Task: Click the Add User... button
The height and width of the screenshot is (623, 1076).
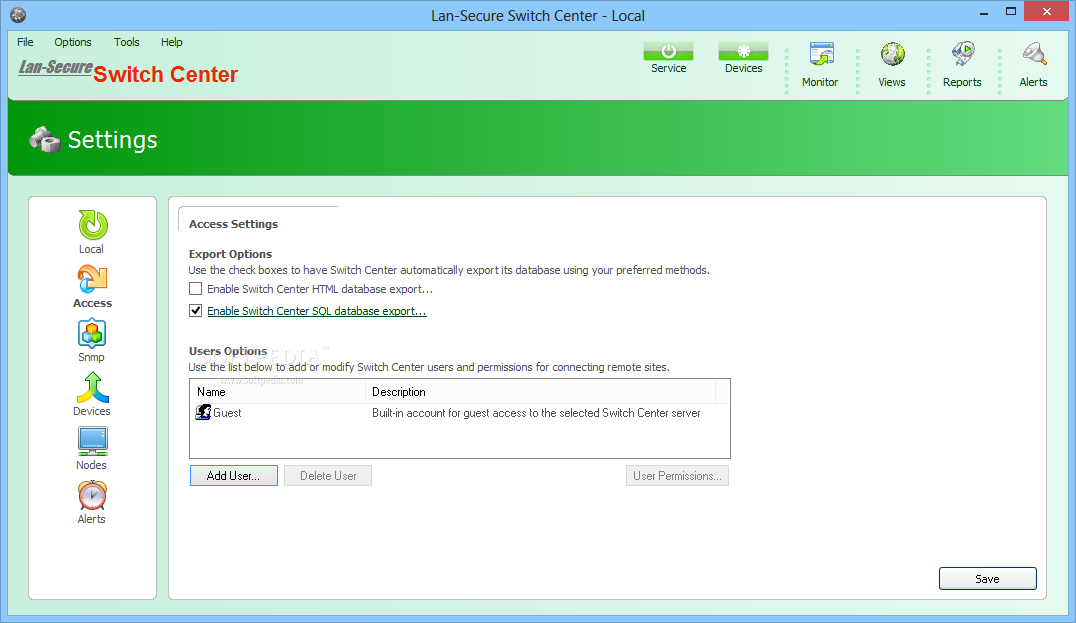Action: [x=233, y=475]
